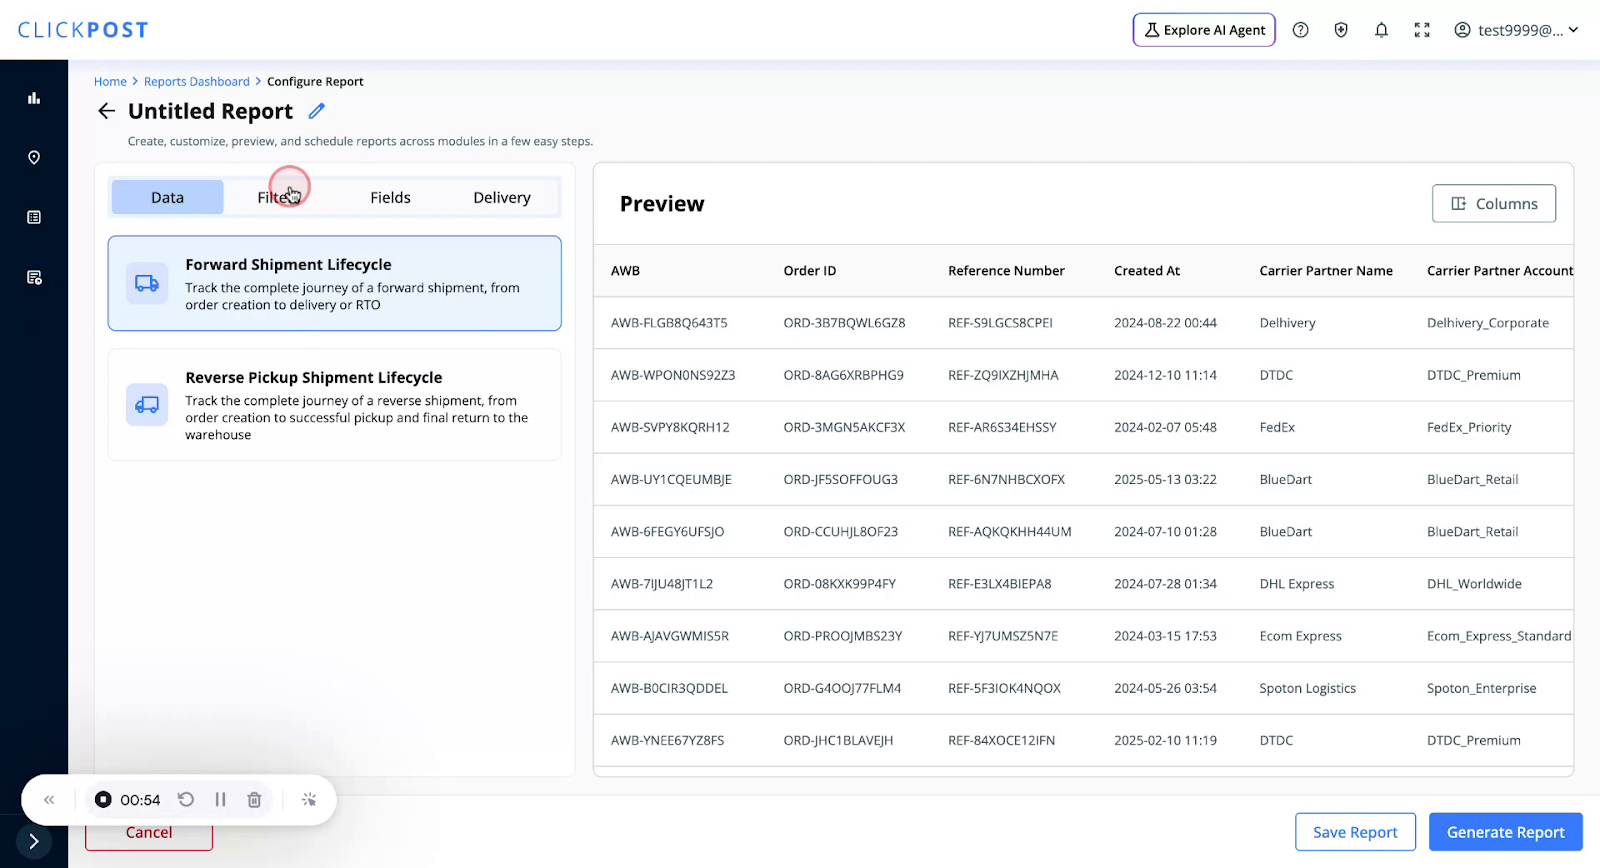Open Reports Dashboard breadcrumb link
The width and height of the screenshot is (1600, 868).
tap(197, 82)
